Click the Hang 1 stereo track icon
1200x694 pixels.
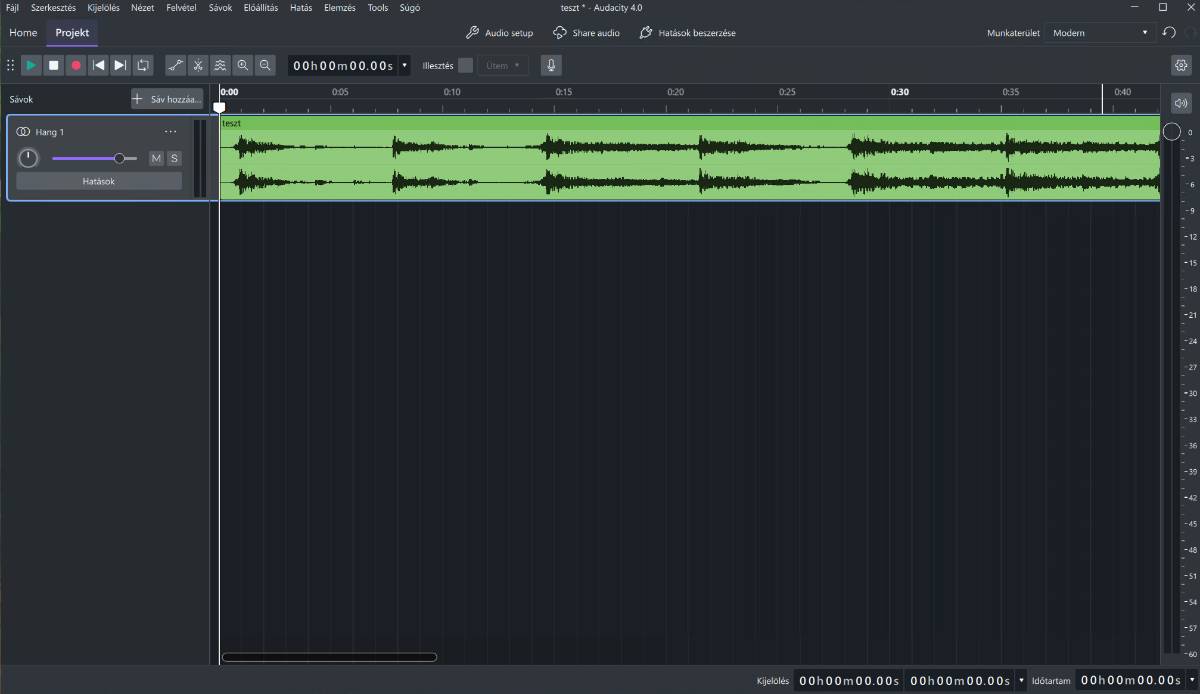[x=24, y=132]
